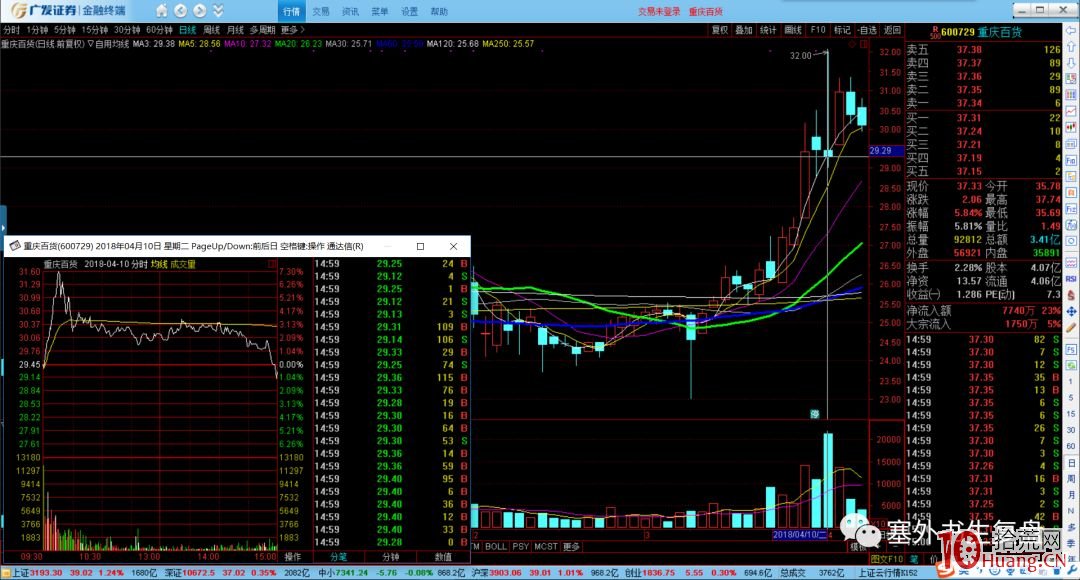Click the Fin sidebar icon
Viewport: 1080px width, 580px height.
click(1072, 160)
